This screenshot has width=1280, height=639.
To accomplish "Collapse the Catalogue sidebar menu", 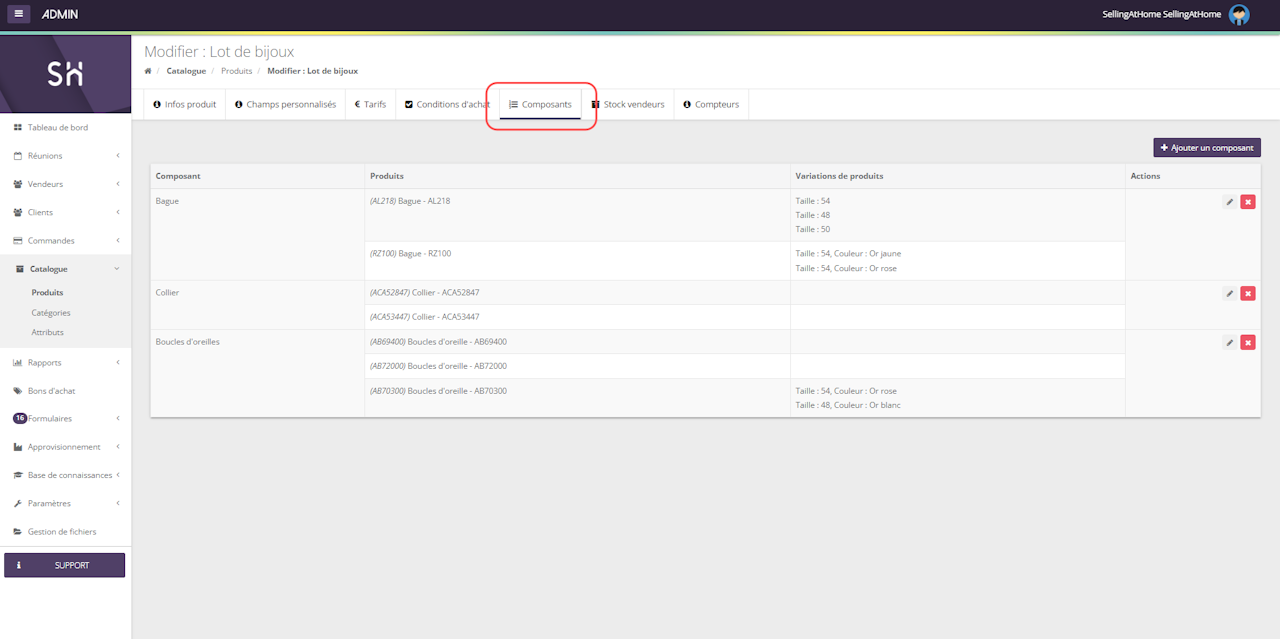I will (x=65, y=269).
